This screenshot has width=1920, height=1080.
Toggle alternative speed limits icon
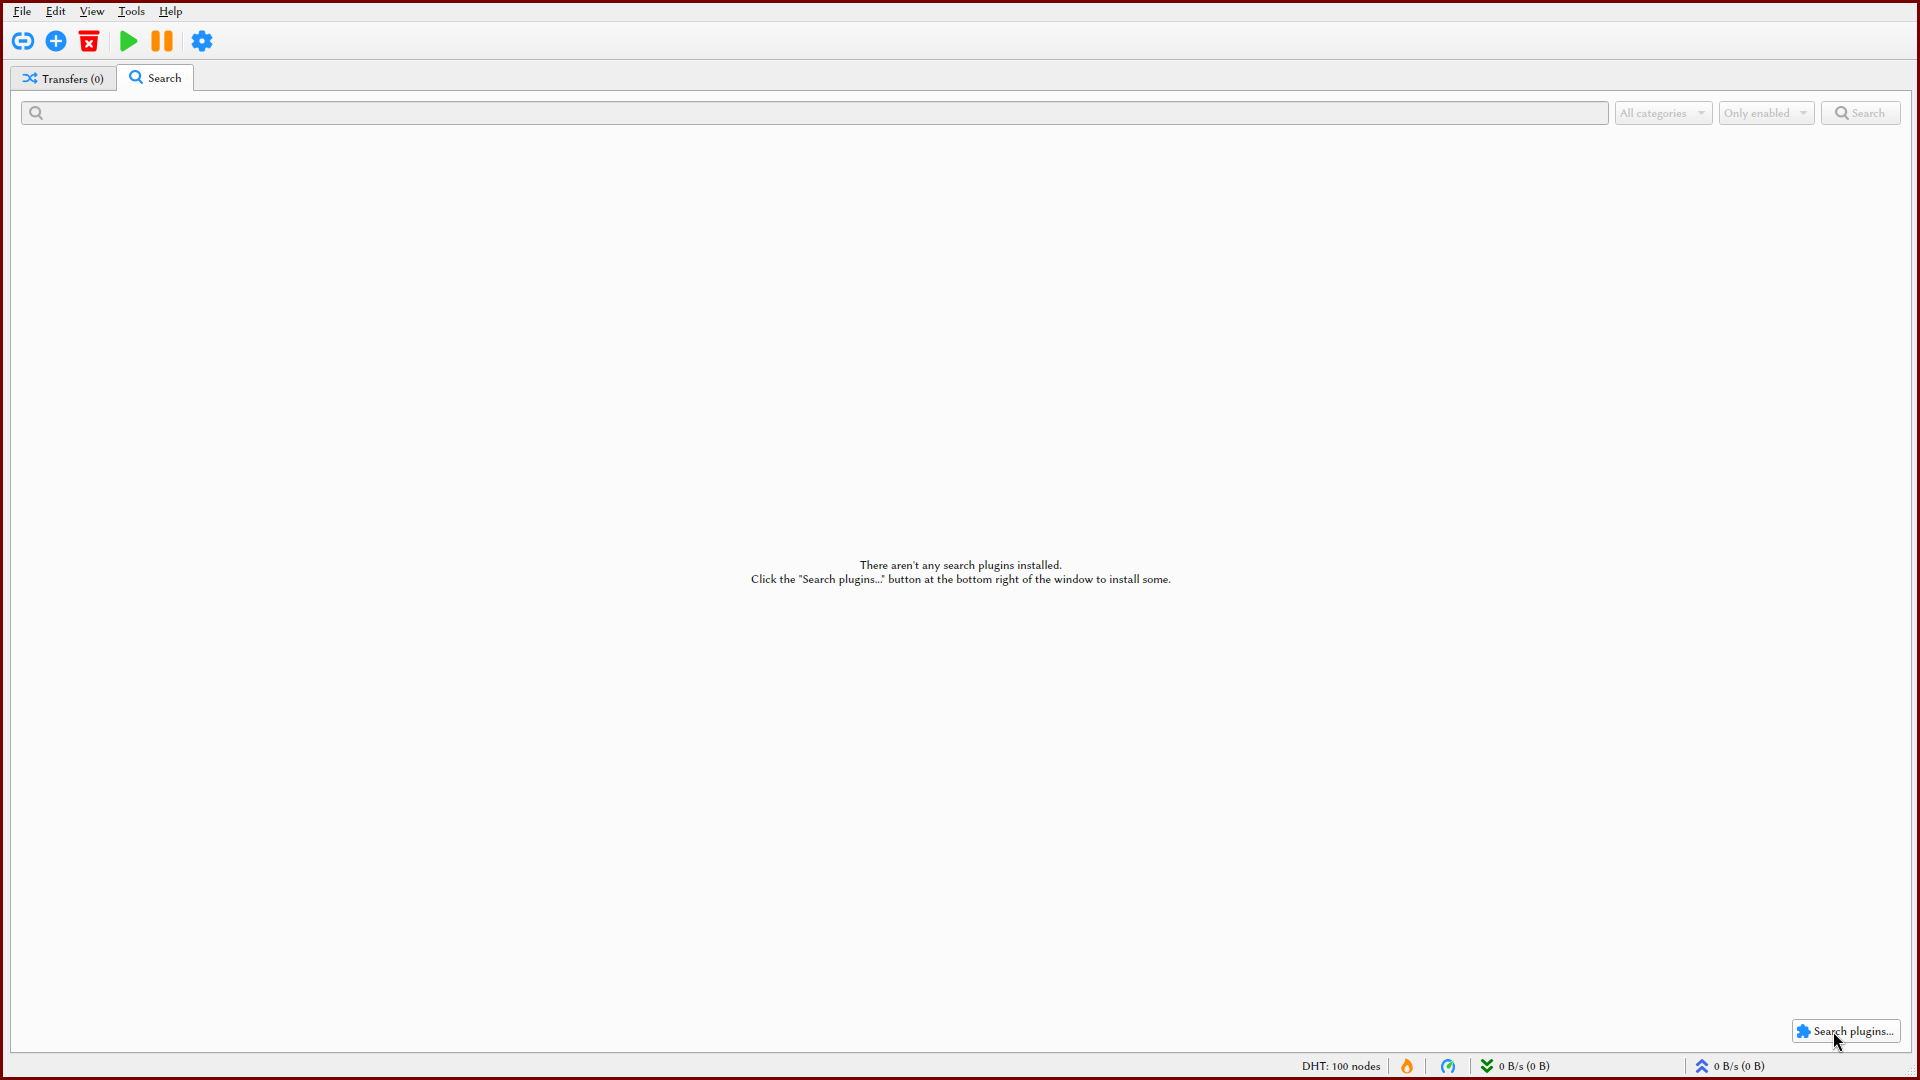[x=1448, y=1066]
